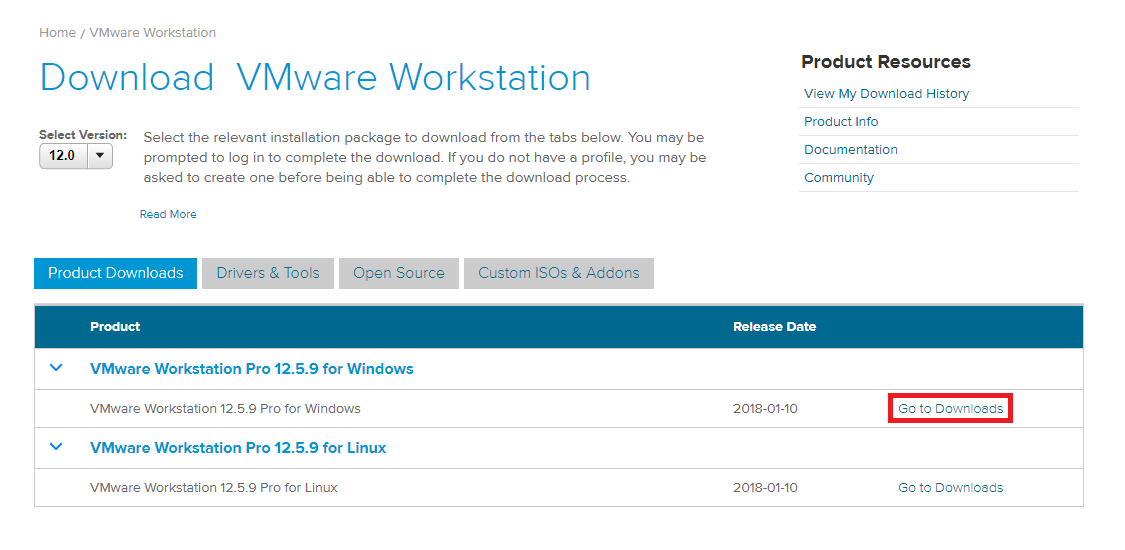
Task: Select text VMware Workstation 12.5.9 Pro for Linux
Action: click(214, 488)
